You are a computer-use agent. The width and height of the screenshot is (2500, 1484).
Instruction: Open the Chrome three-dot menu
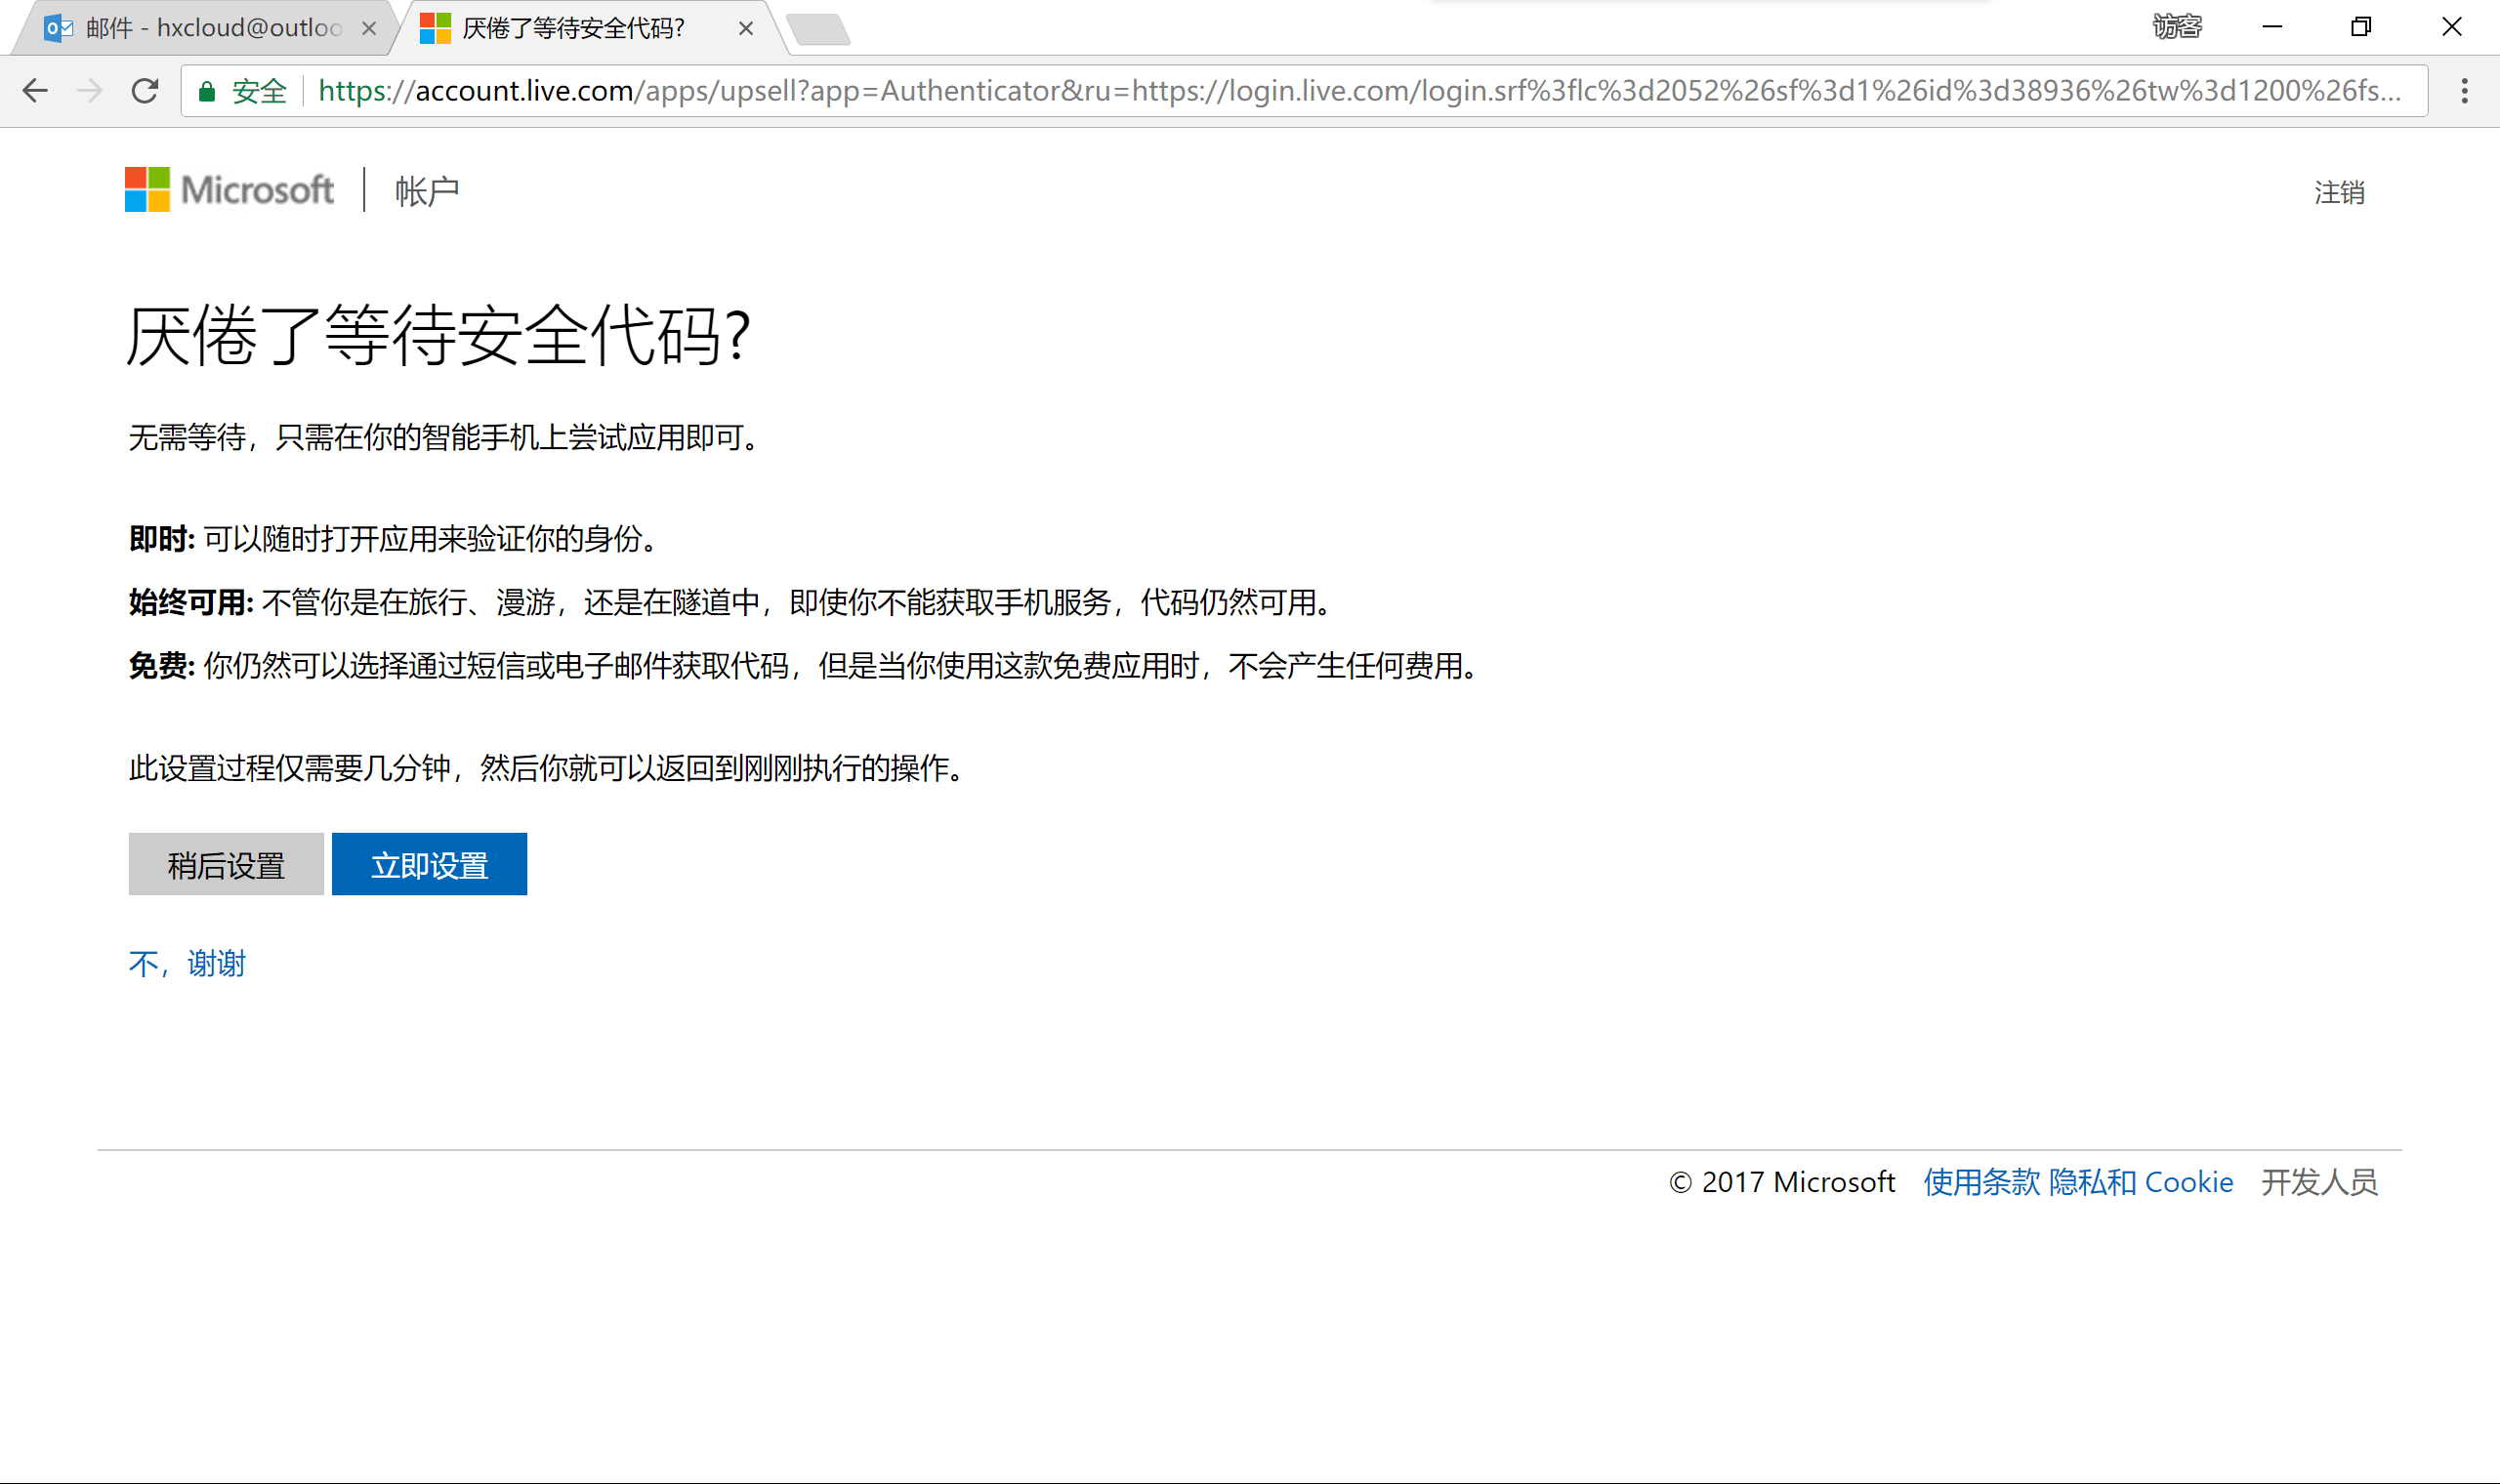pyautogui.click(x=2464, y=91)
